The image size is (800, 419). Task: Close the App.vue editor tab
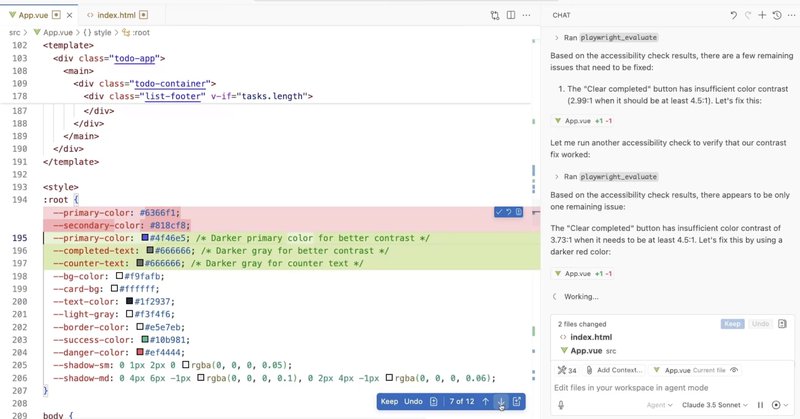pyautogui.click(x=69, y=15)
